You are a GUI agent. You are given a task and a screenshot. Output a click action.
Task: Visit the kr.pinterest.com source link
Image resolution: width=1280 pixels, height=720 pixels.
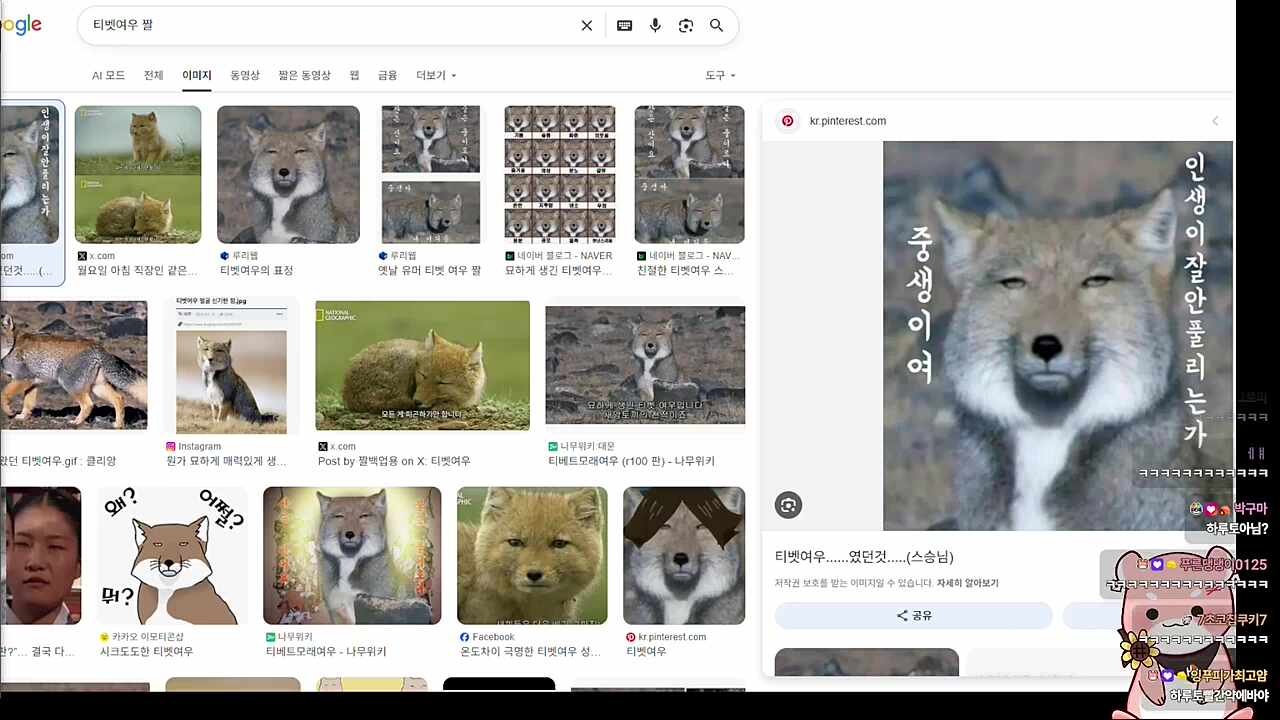click(848, 120)
